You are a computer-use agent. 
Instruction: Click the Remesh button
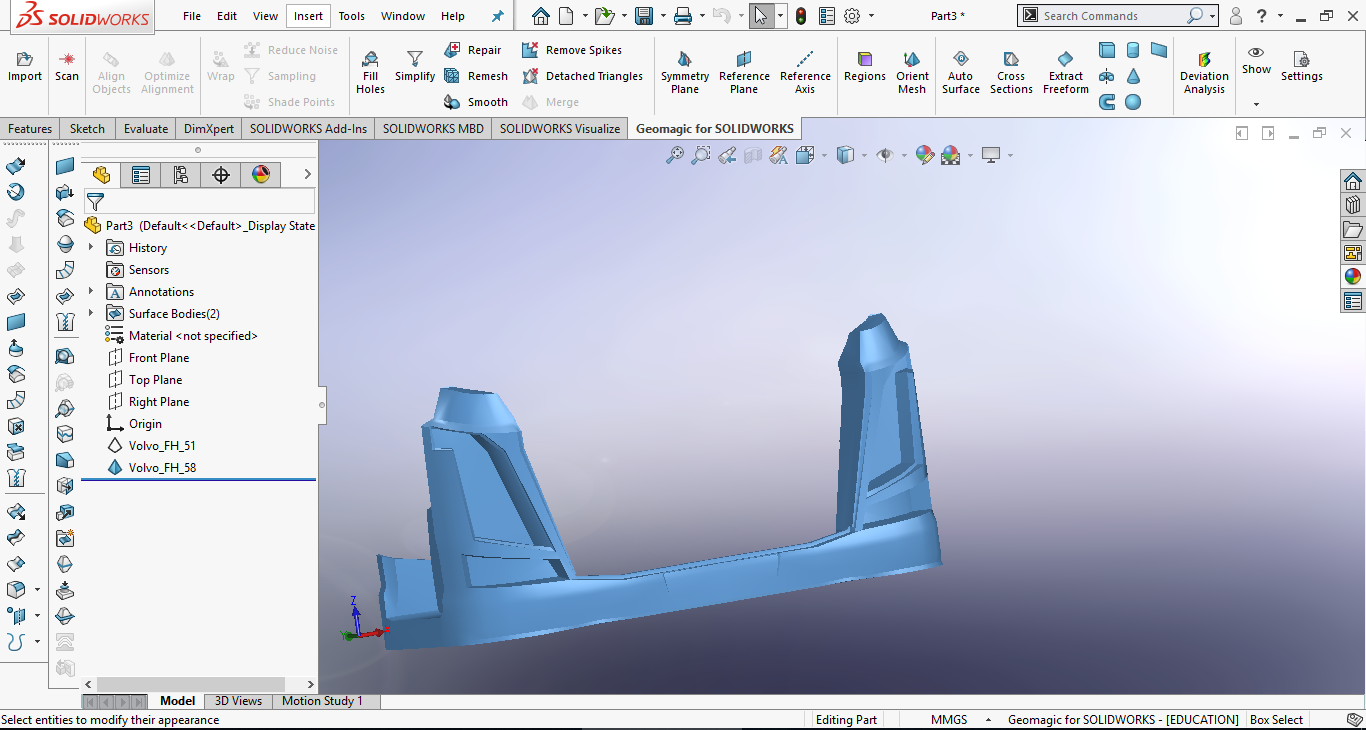[476, 76]
